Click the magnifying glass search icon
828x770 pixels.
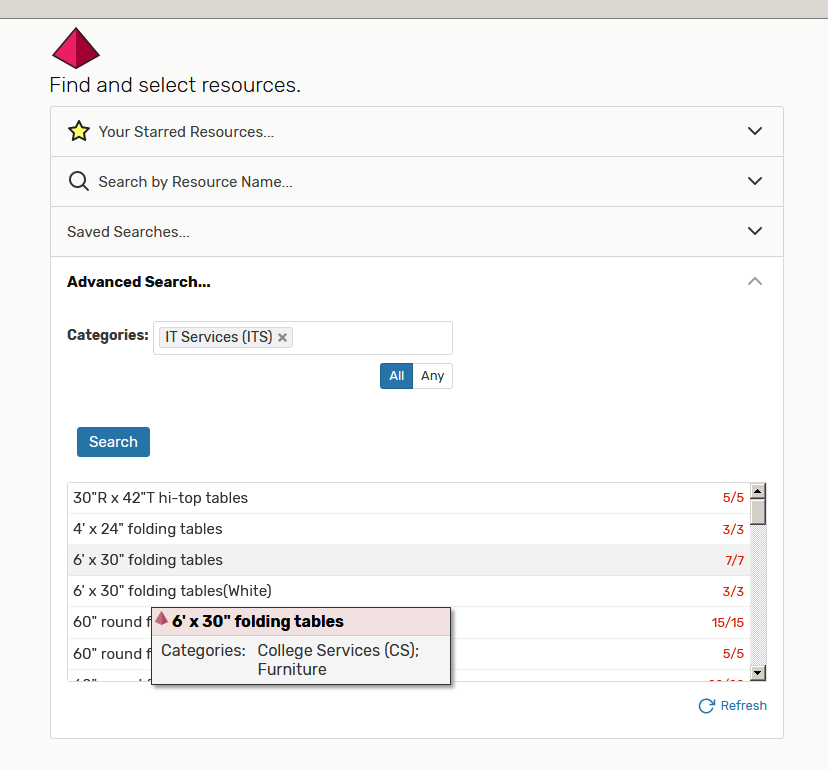coord(79,182)
